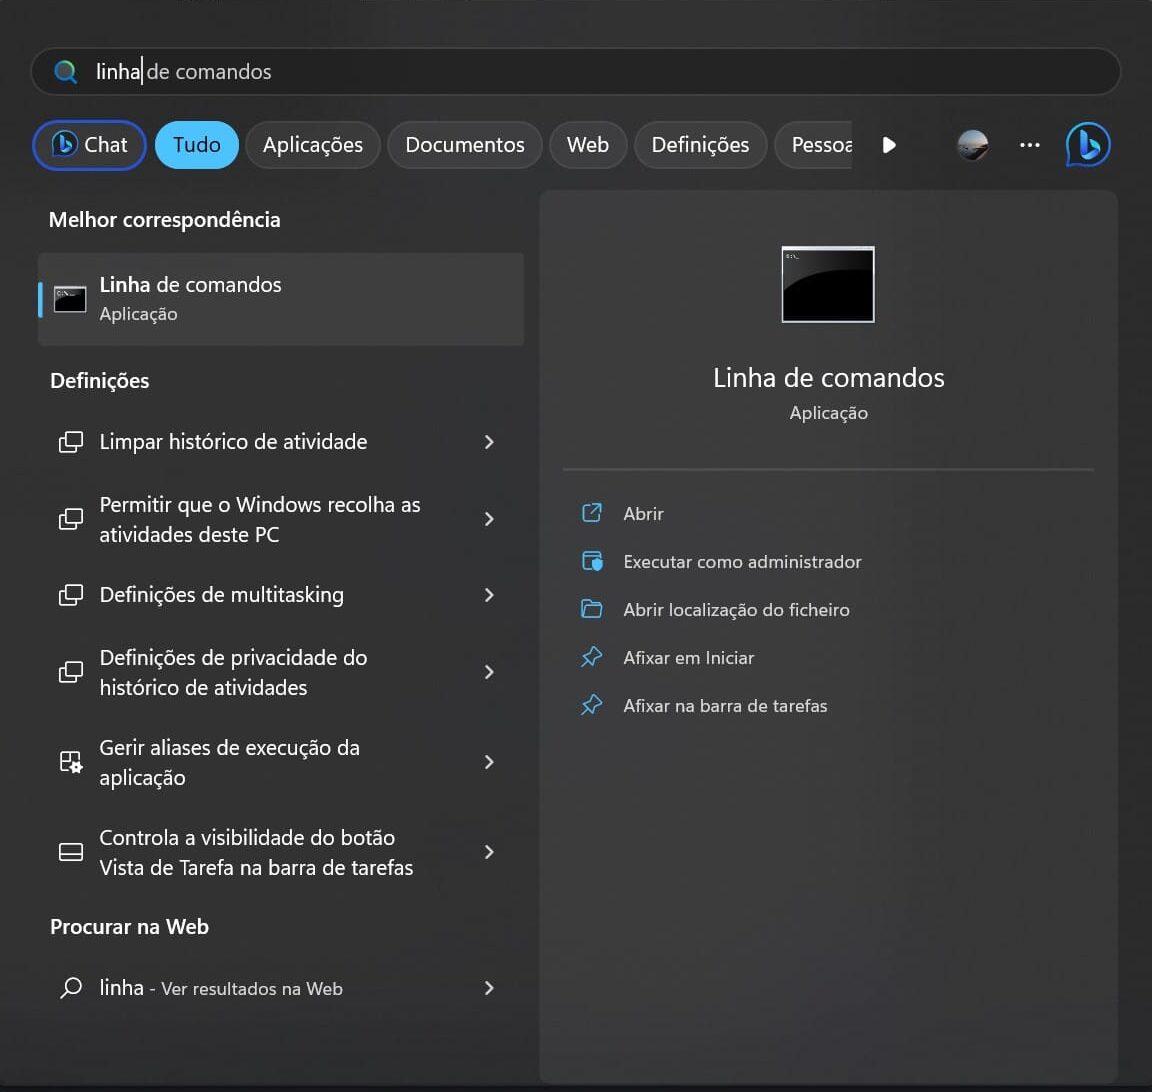
Task: Click the search magnifier icon in search box
Action: (66, 72)
